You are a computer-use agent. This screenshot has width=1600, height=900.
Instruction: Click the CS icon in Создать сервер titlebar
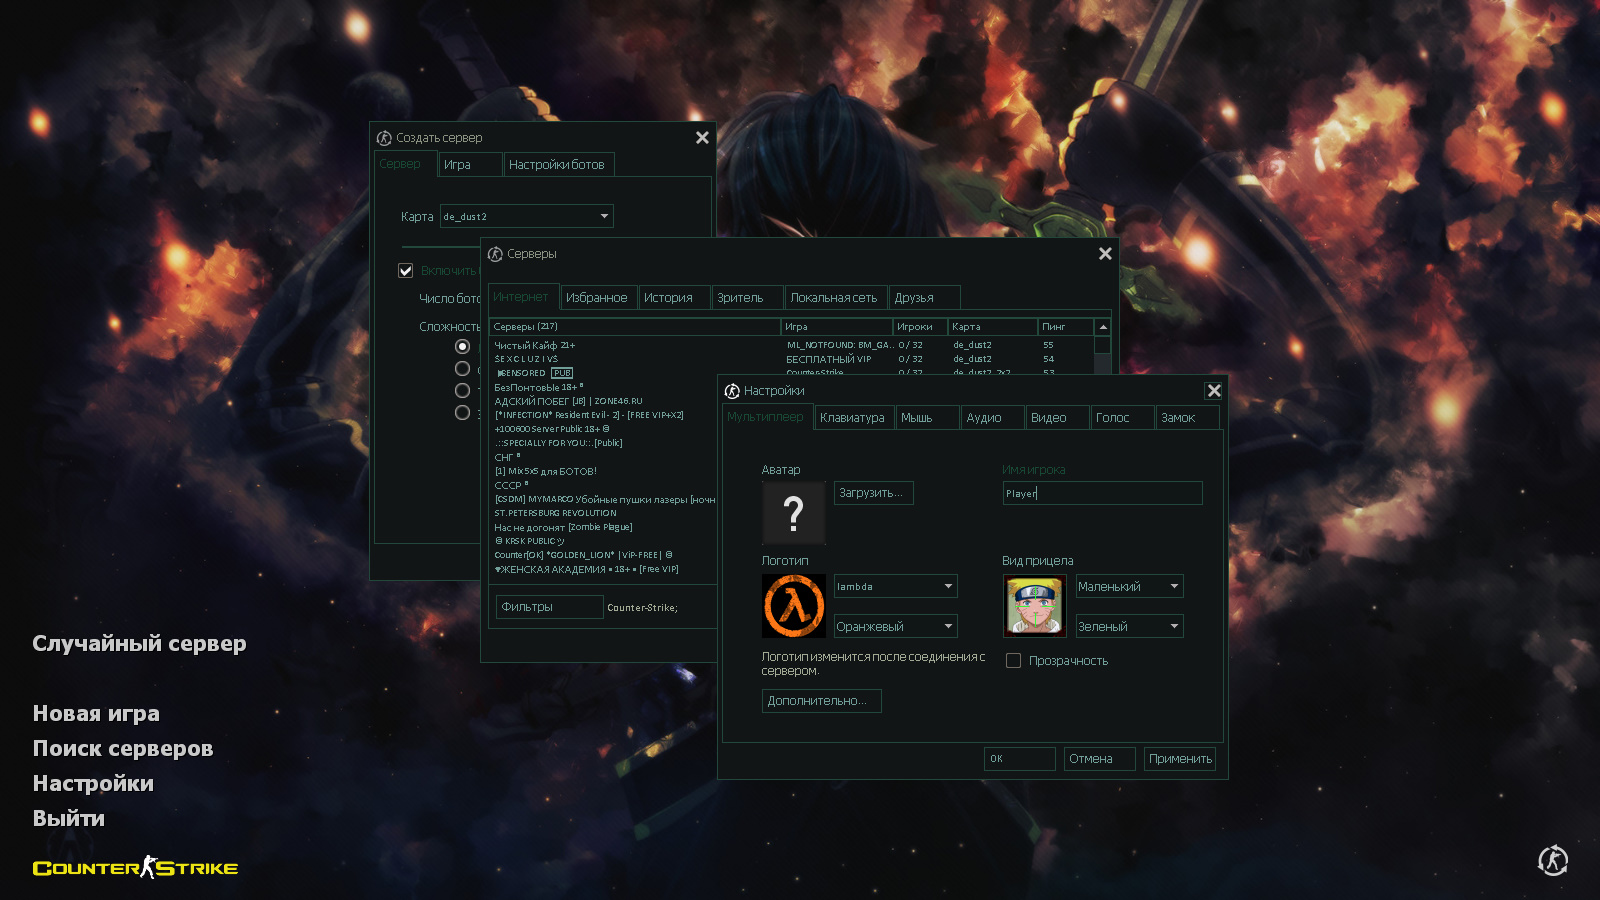(383, 137)
